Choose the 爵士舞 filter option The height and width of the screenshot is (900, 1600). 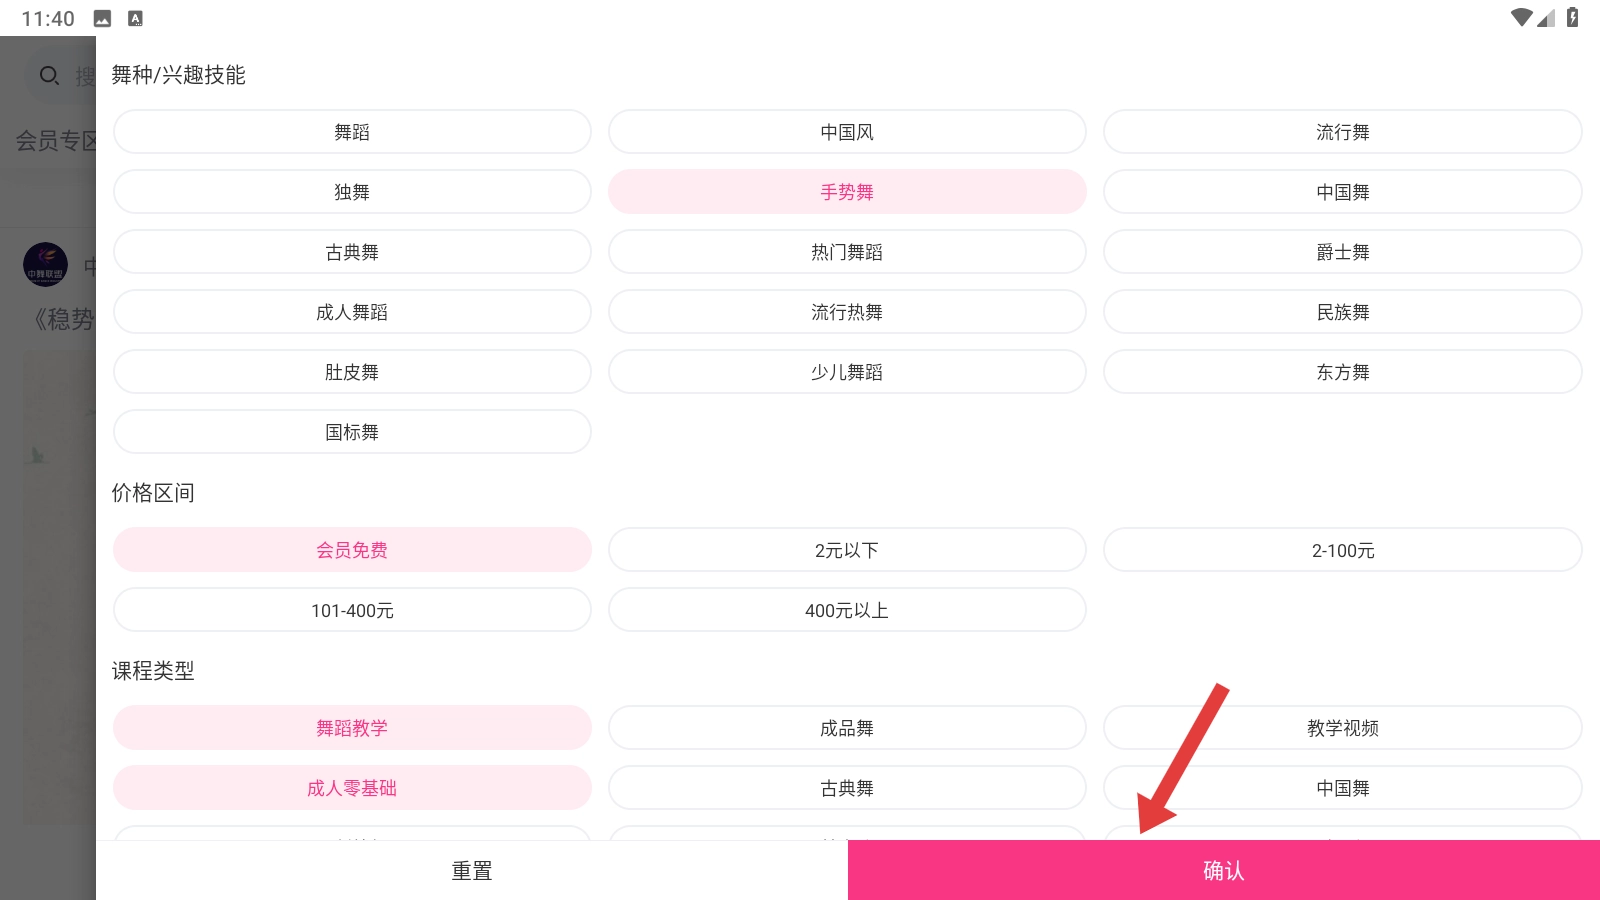point(1342,252)
